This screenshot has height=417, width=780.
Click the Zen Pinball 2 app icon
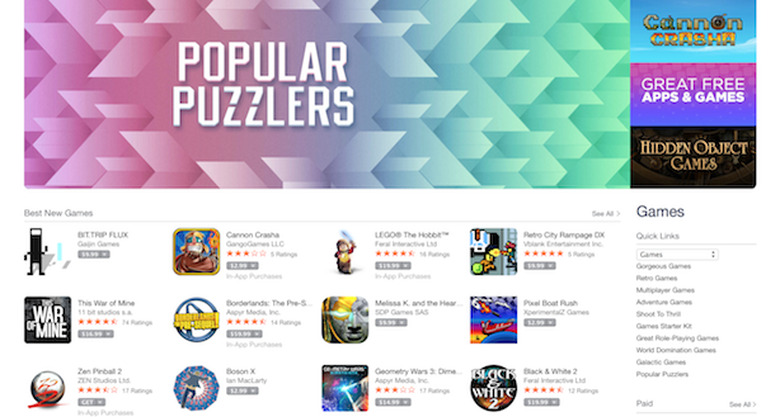tap(48, 388)
